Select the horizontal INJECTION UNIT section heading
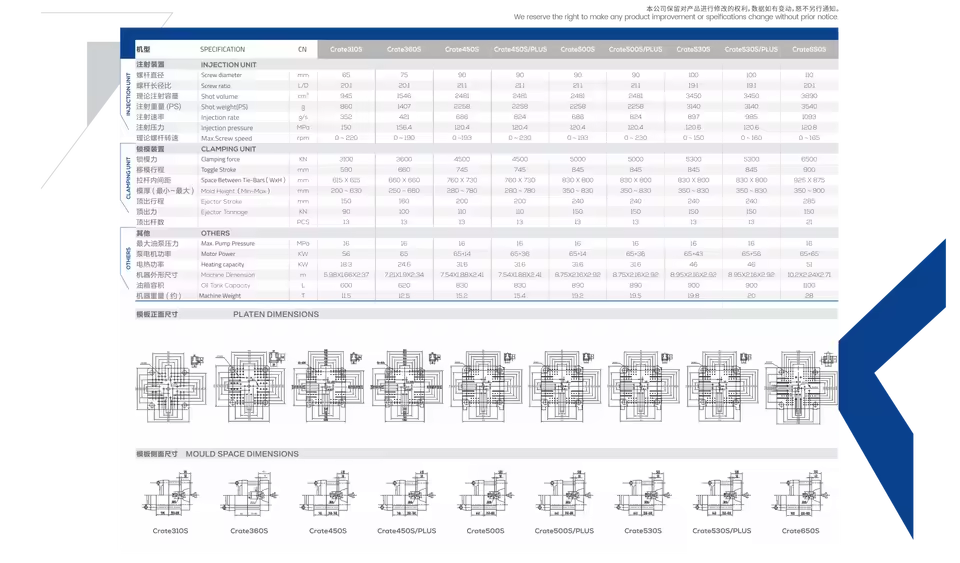This screenshot has width=960, height=563. (x=228, y=65)
